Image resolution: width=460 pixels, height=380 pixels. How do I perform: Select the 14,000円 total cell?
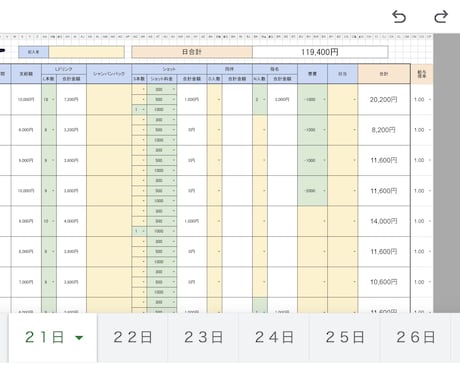[x=384, y=221]
